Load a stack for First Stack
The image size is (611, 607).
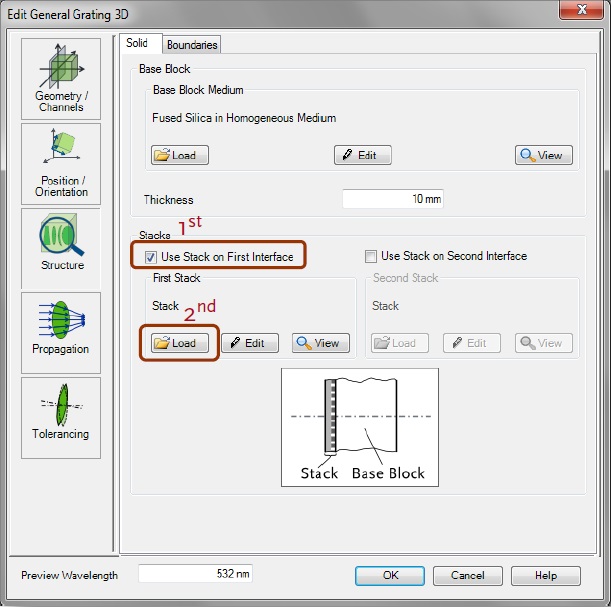[x=180, y=343]
